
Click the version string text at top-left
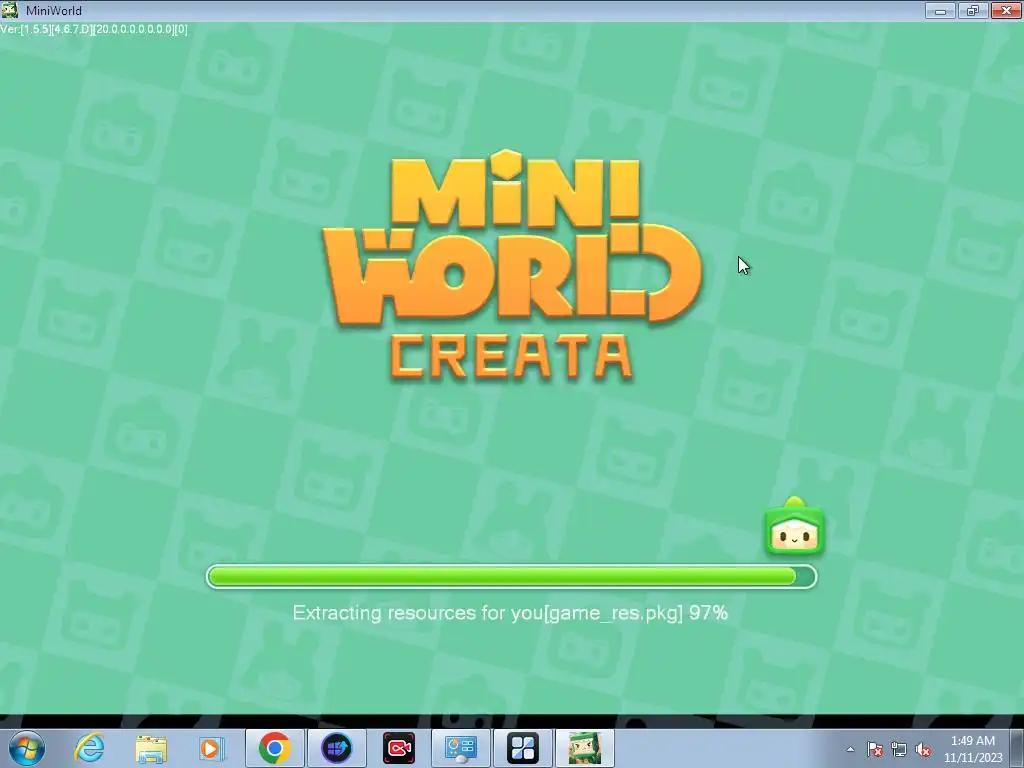tap(94, 29)
